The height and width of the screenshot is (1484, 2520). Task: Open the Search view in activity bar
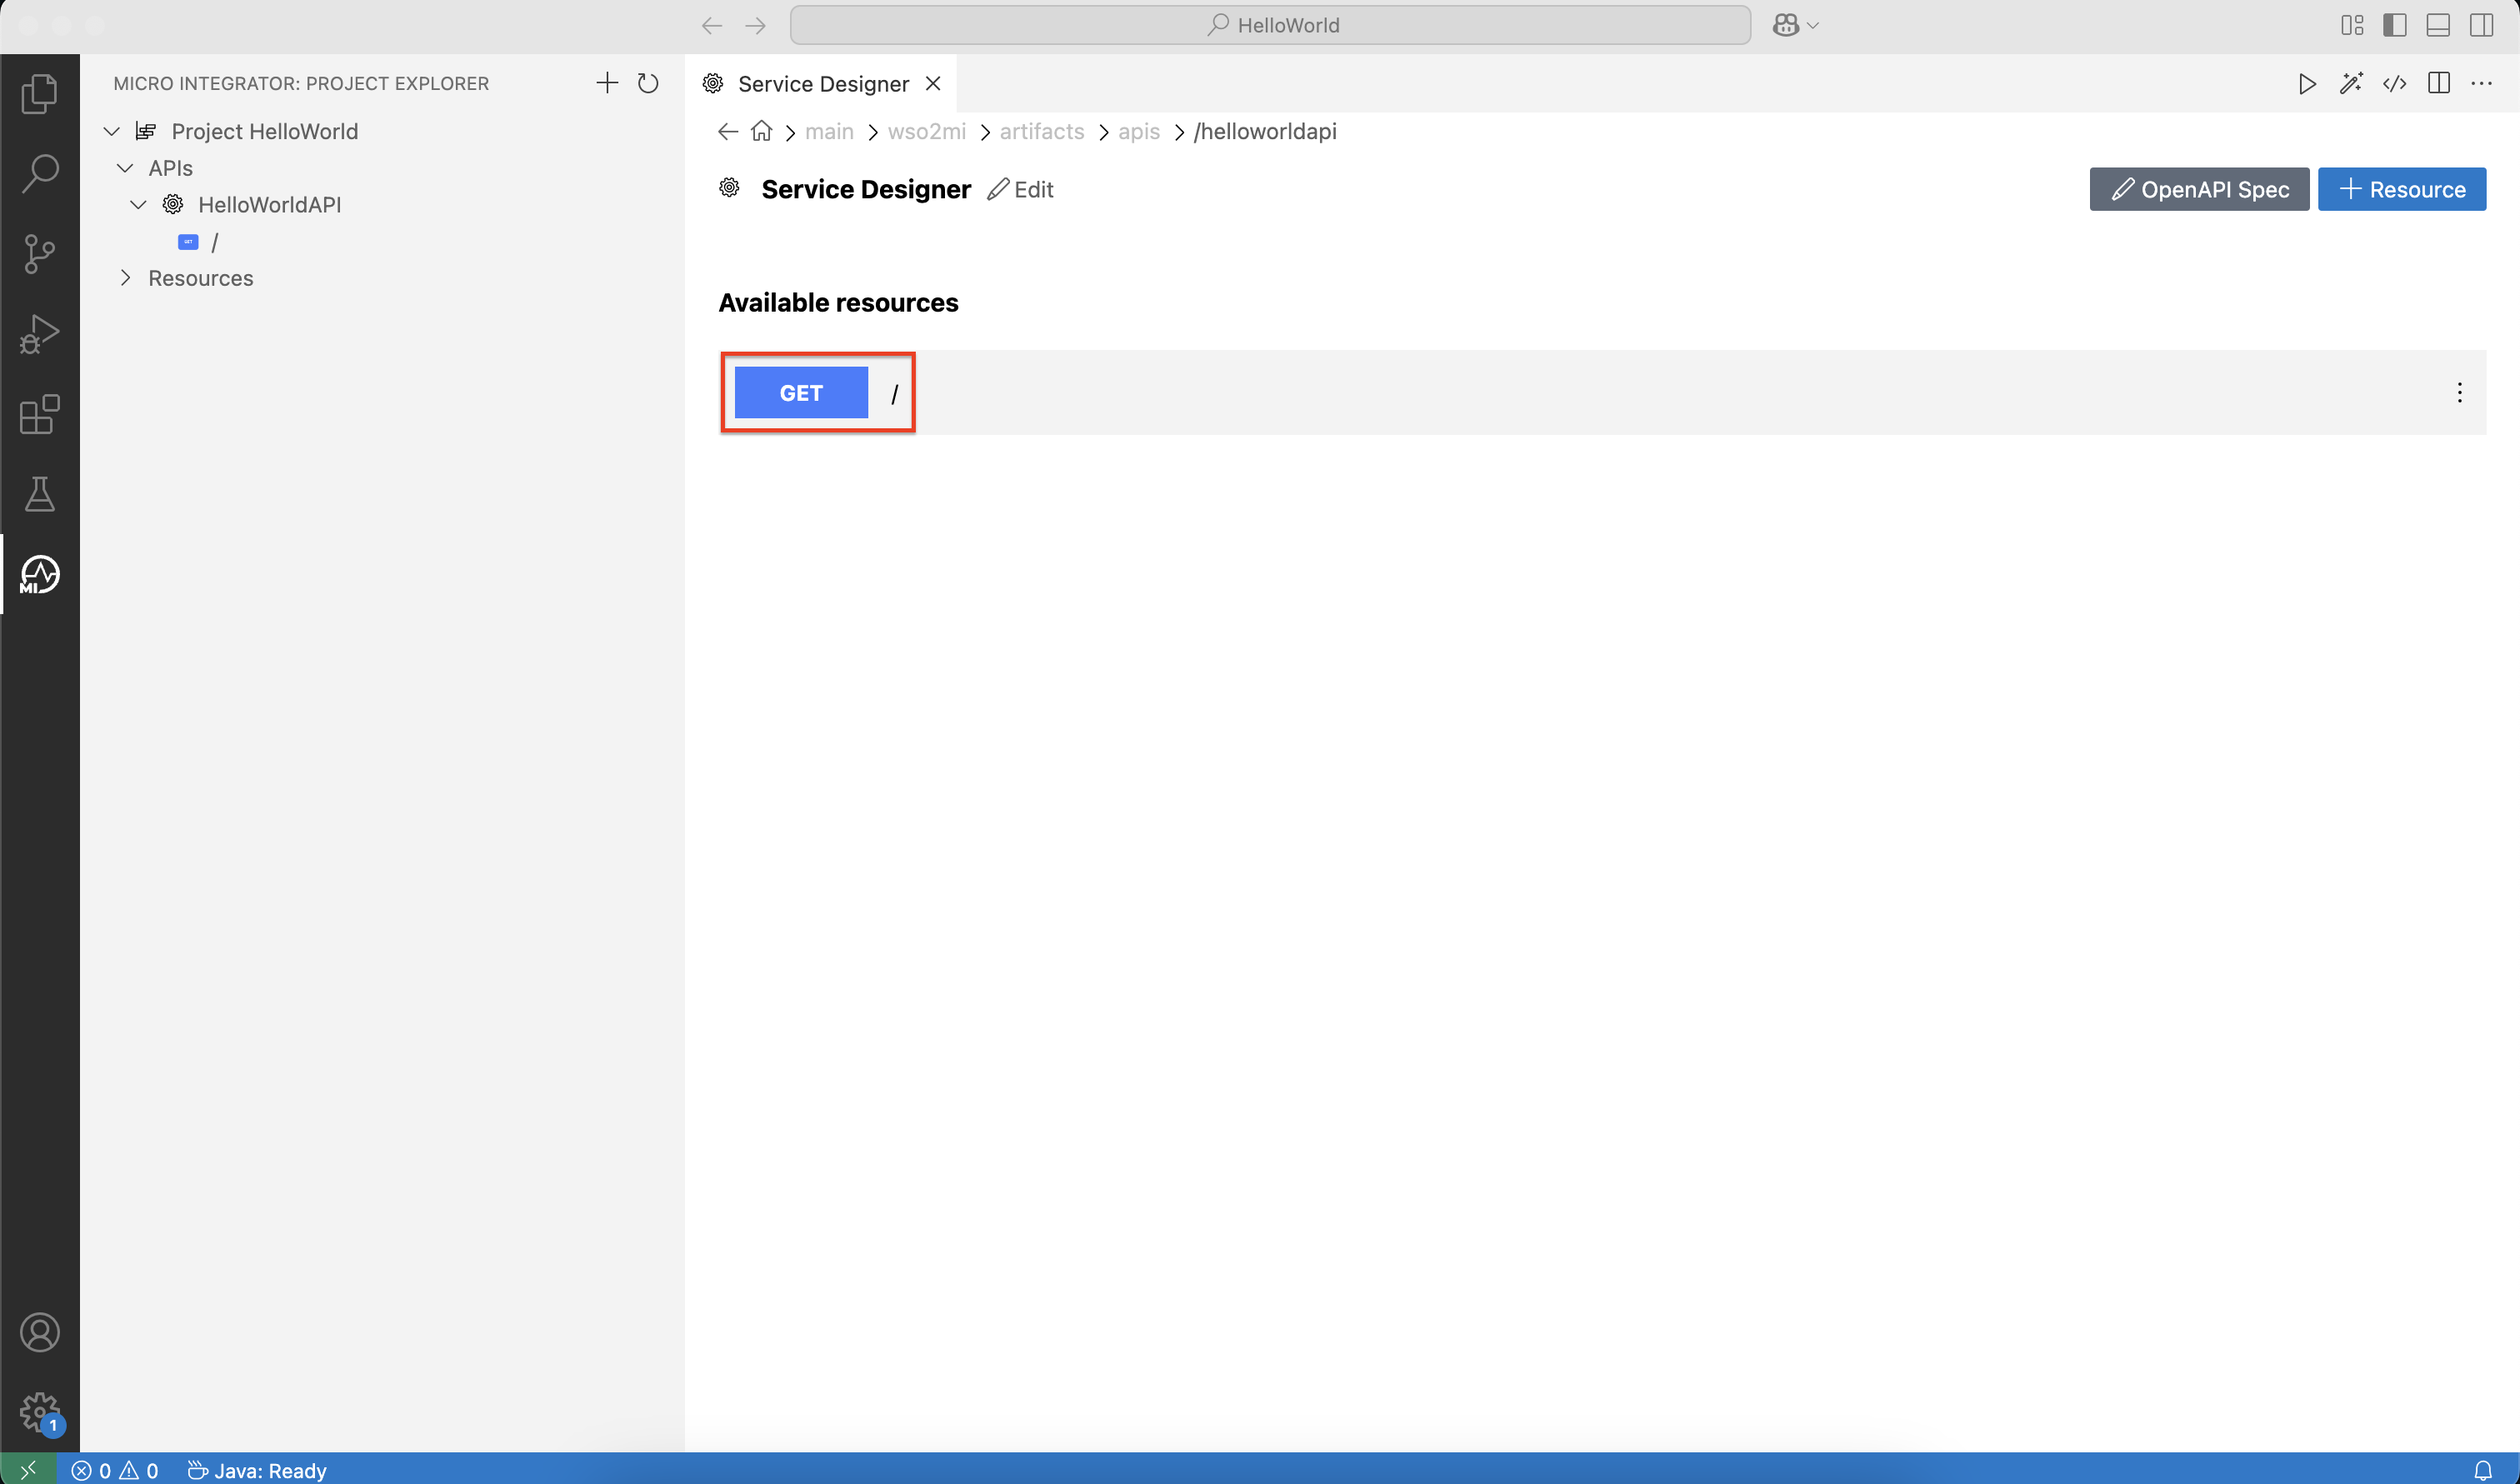click(39, 174)
